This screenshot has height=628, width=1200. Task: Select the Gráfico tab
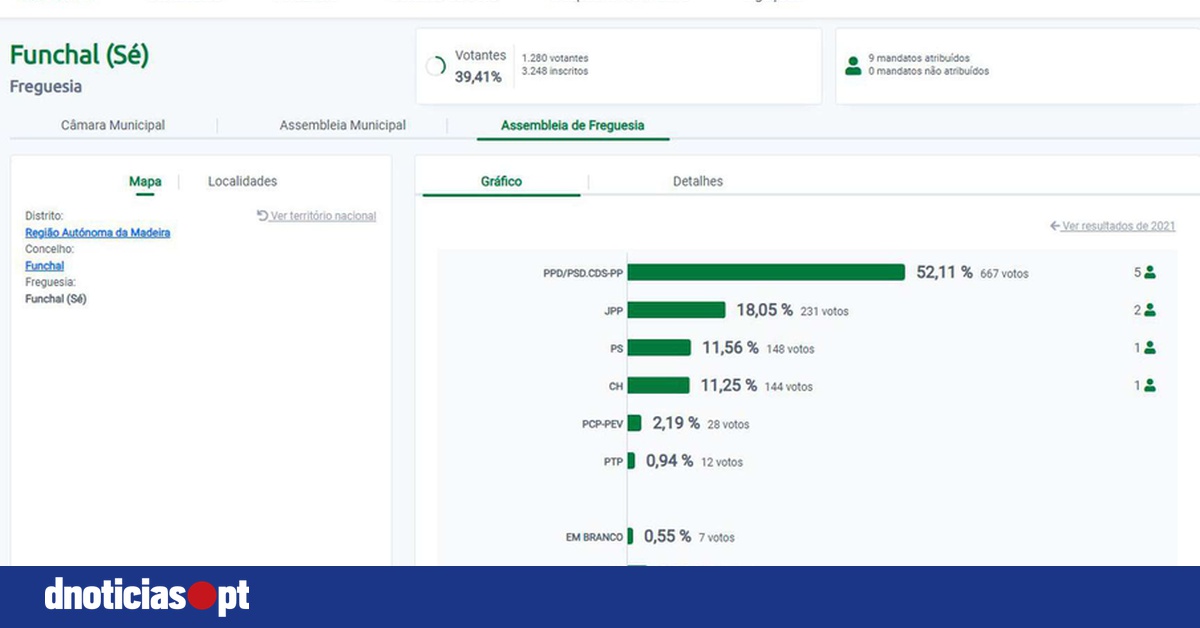(501, 181)
